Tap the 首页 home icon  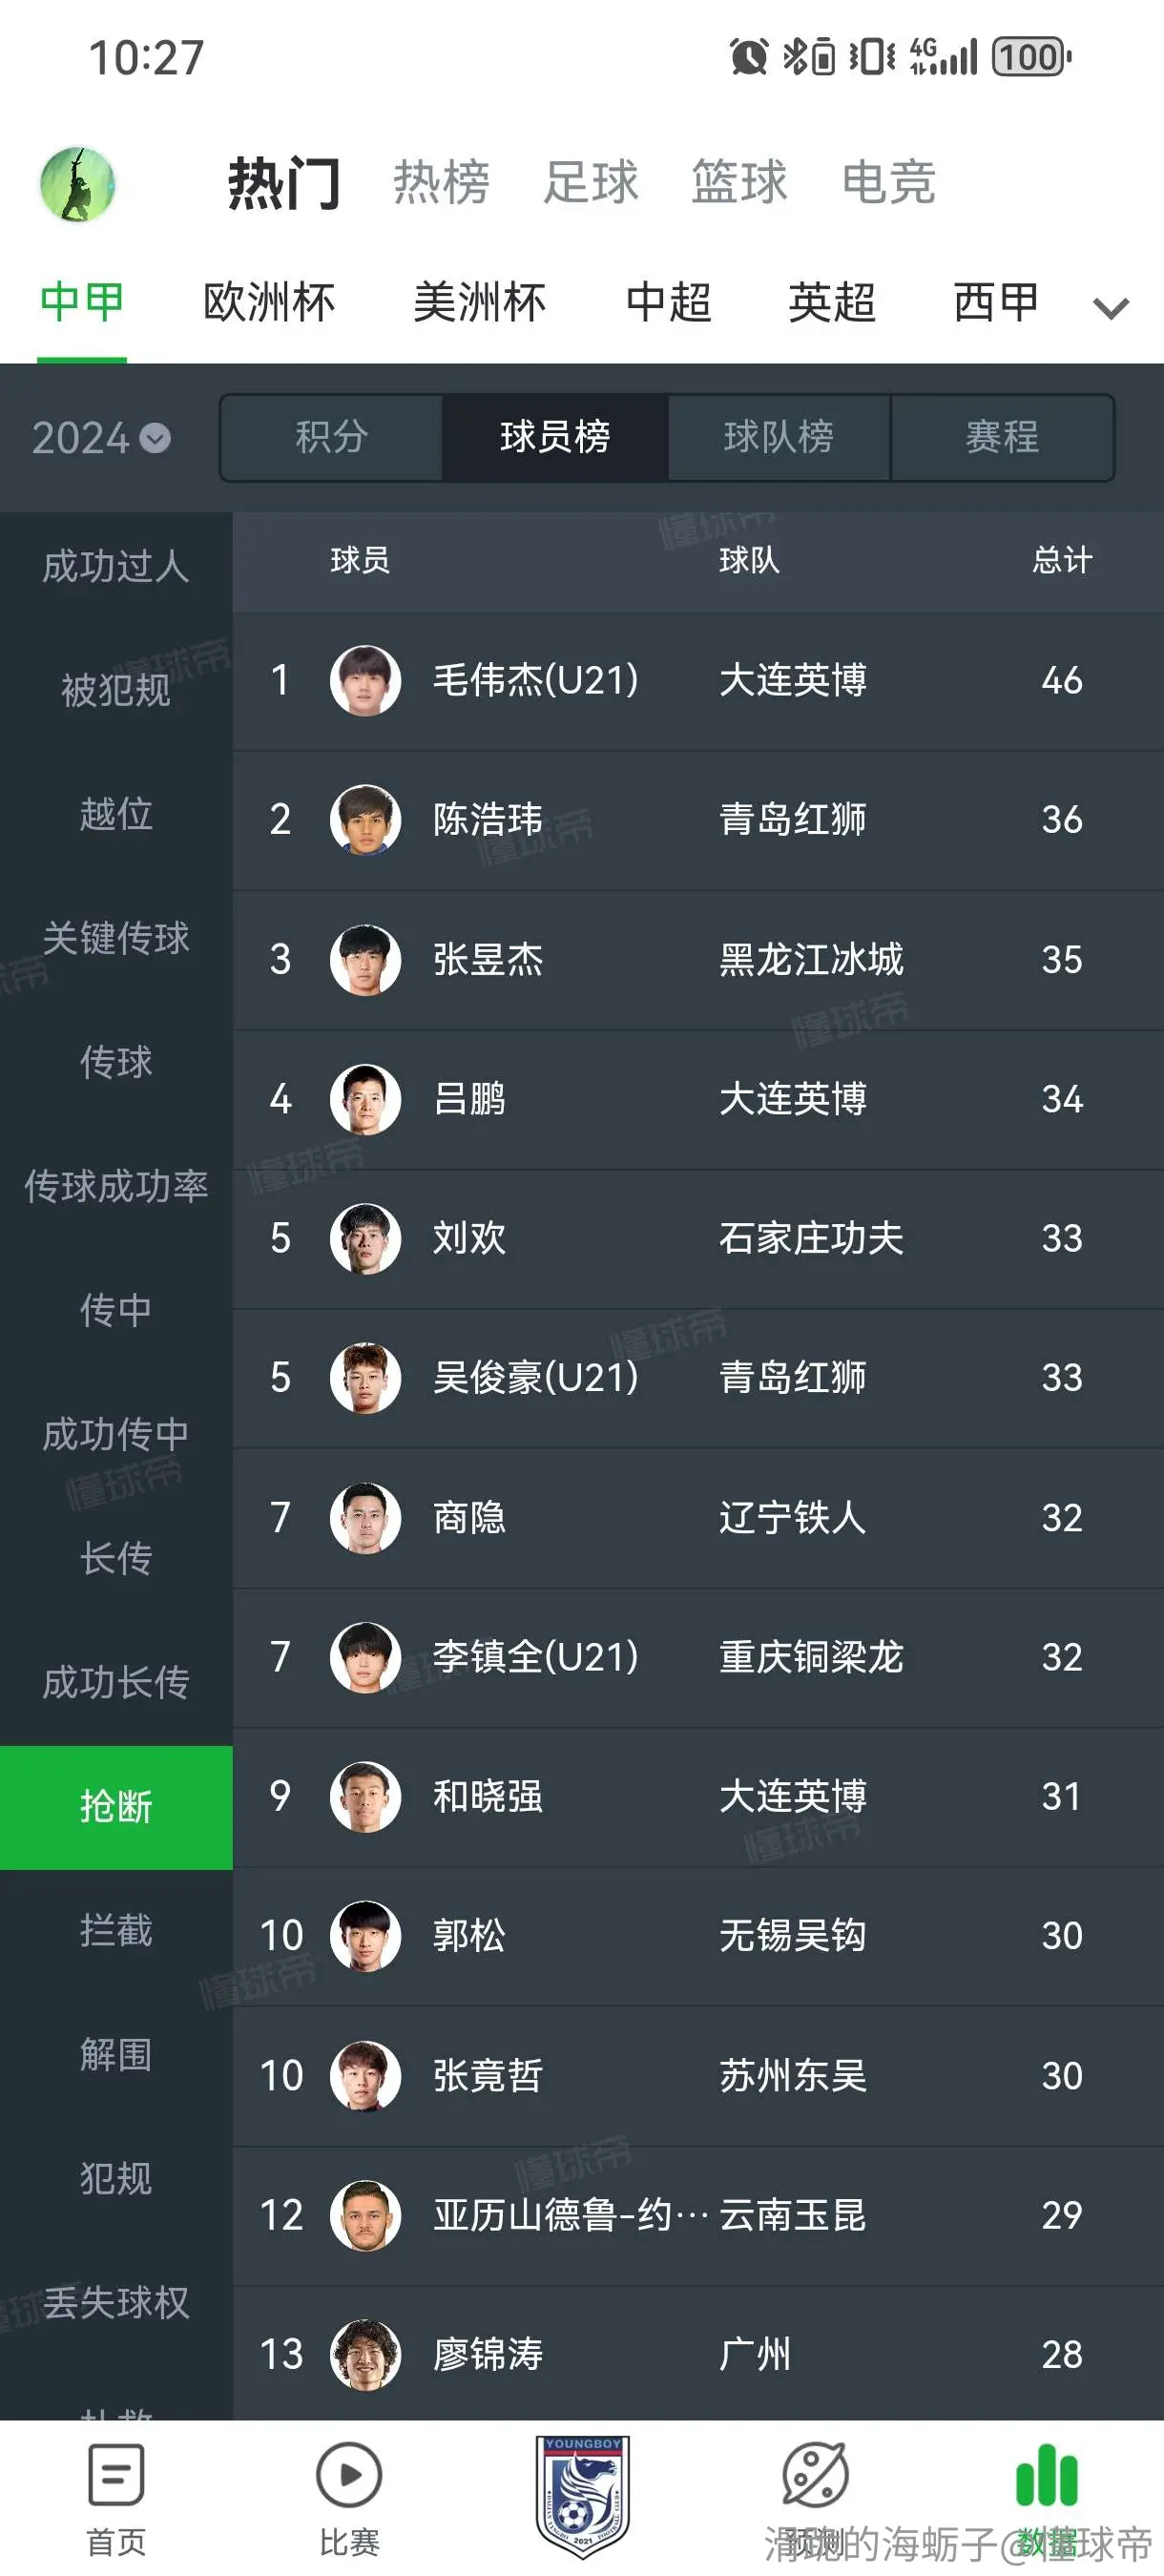point(116,2474)
